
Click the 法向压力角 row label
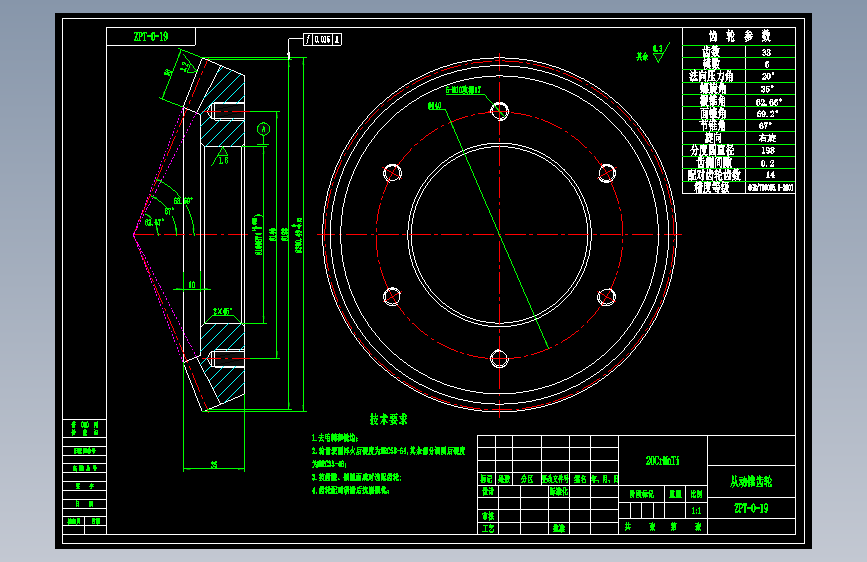(x=711, y=76)
